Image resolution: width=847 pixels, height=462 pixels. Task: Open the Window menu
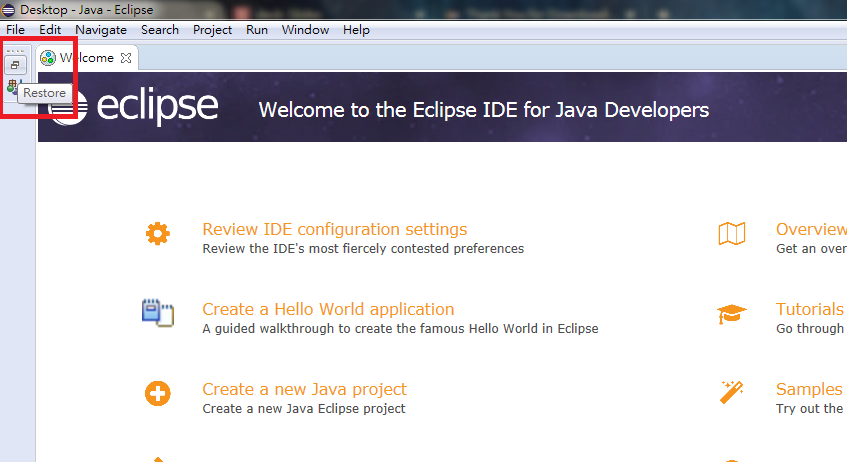pyautogui.click(x=305, y=30)
